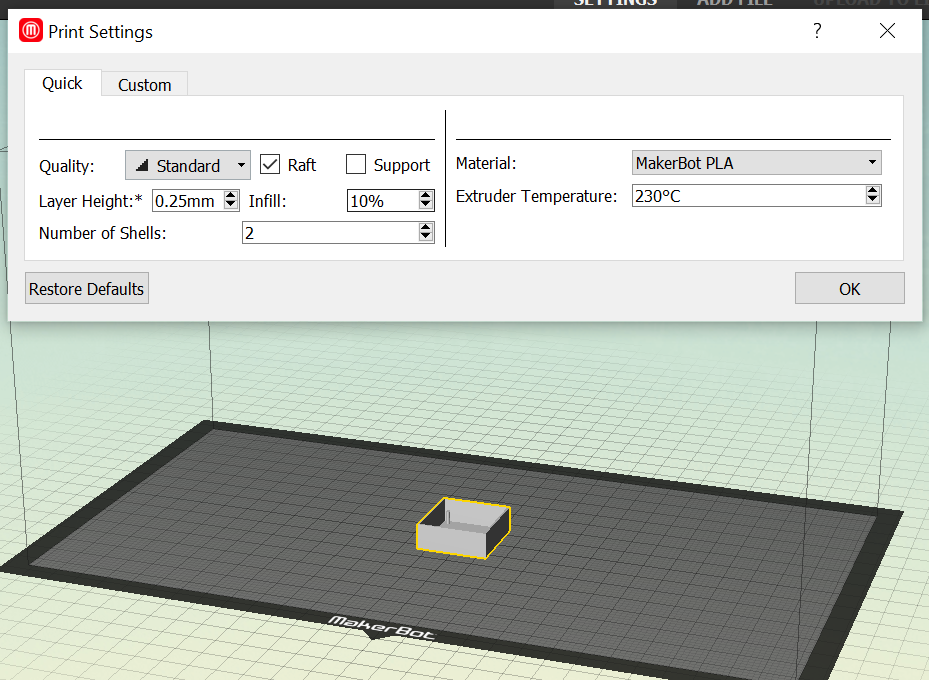Decrease Number of Shells with down arrow
The height and width of the screenshot is (680, 929).
(425, 238)
